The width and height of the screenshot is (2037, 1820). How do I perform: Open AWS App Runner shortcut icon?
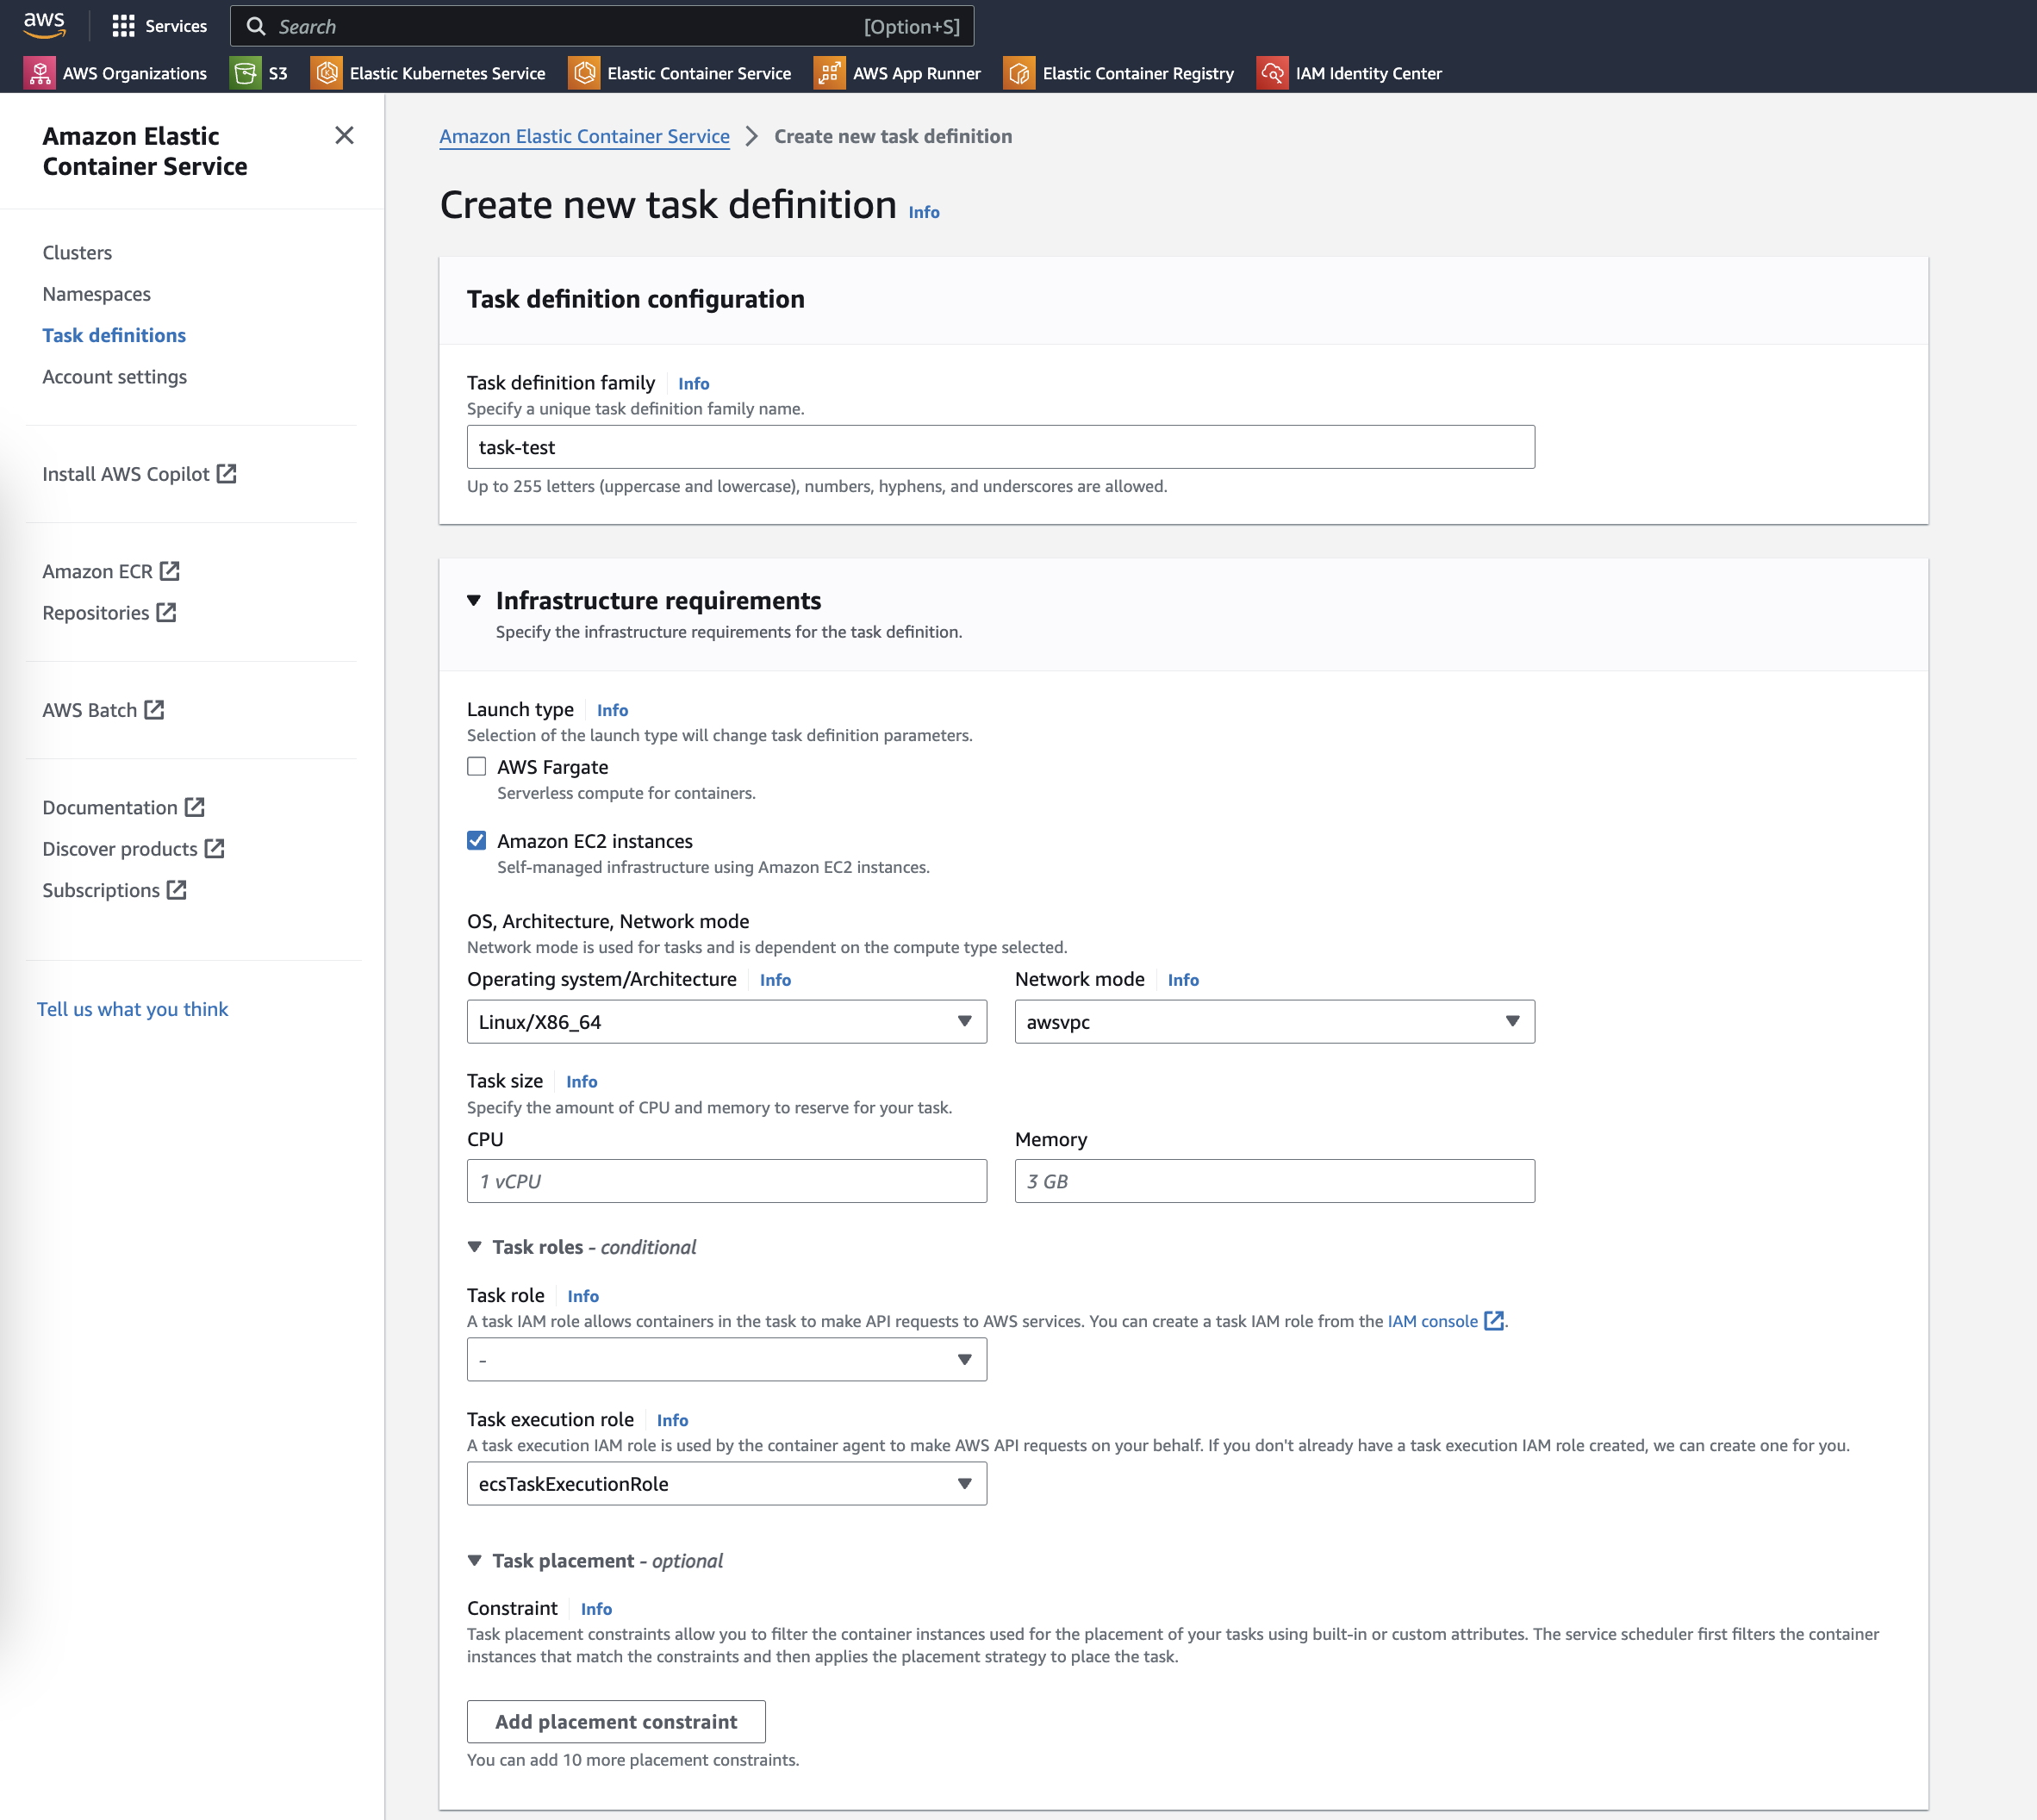tap(829, 73)
